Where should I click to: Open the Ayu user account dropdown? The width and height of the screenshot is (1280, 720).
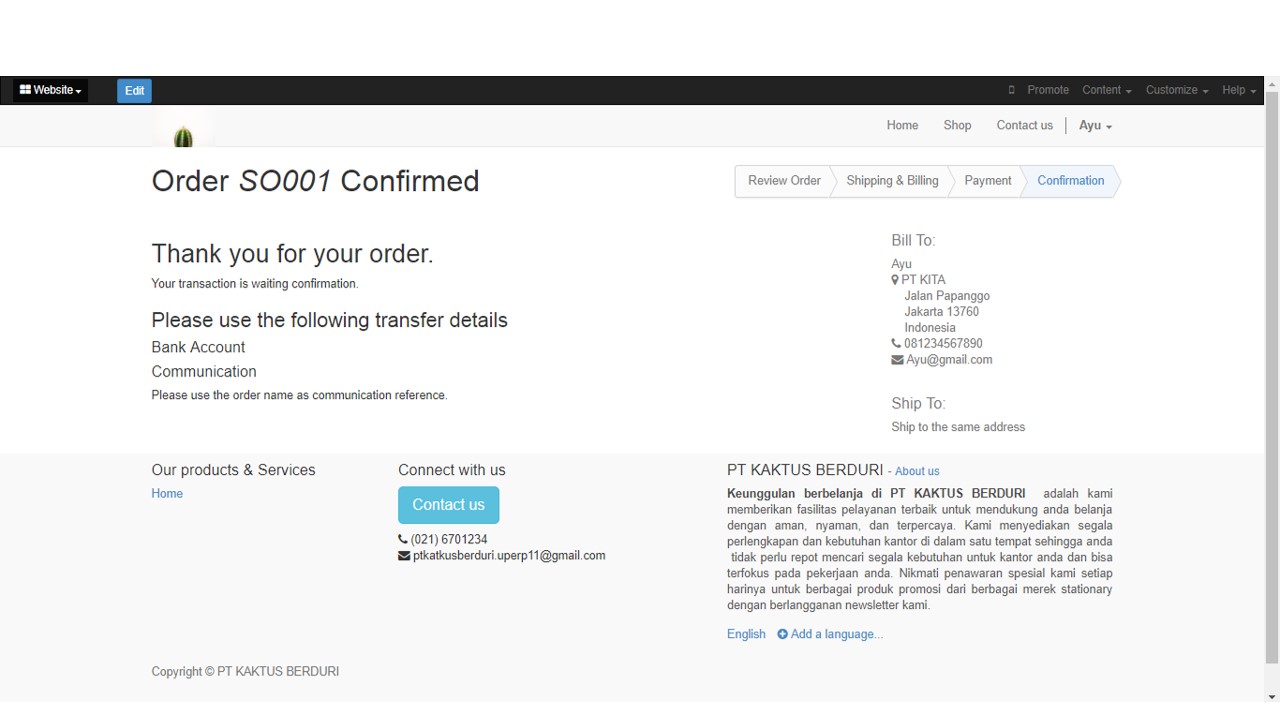coord(1095,126)
